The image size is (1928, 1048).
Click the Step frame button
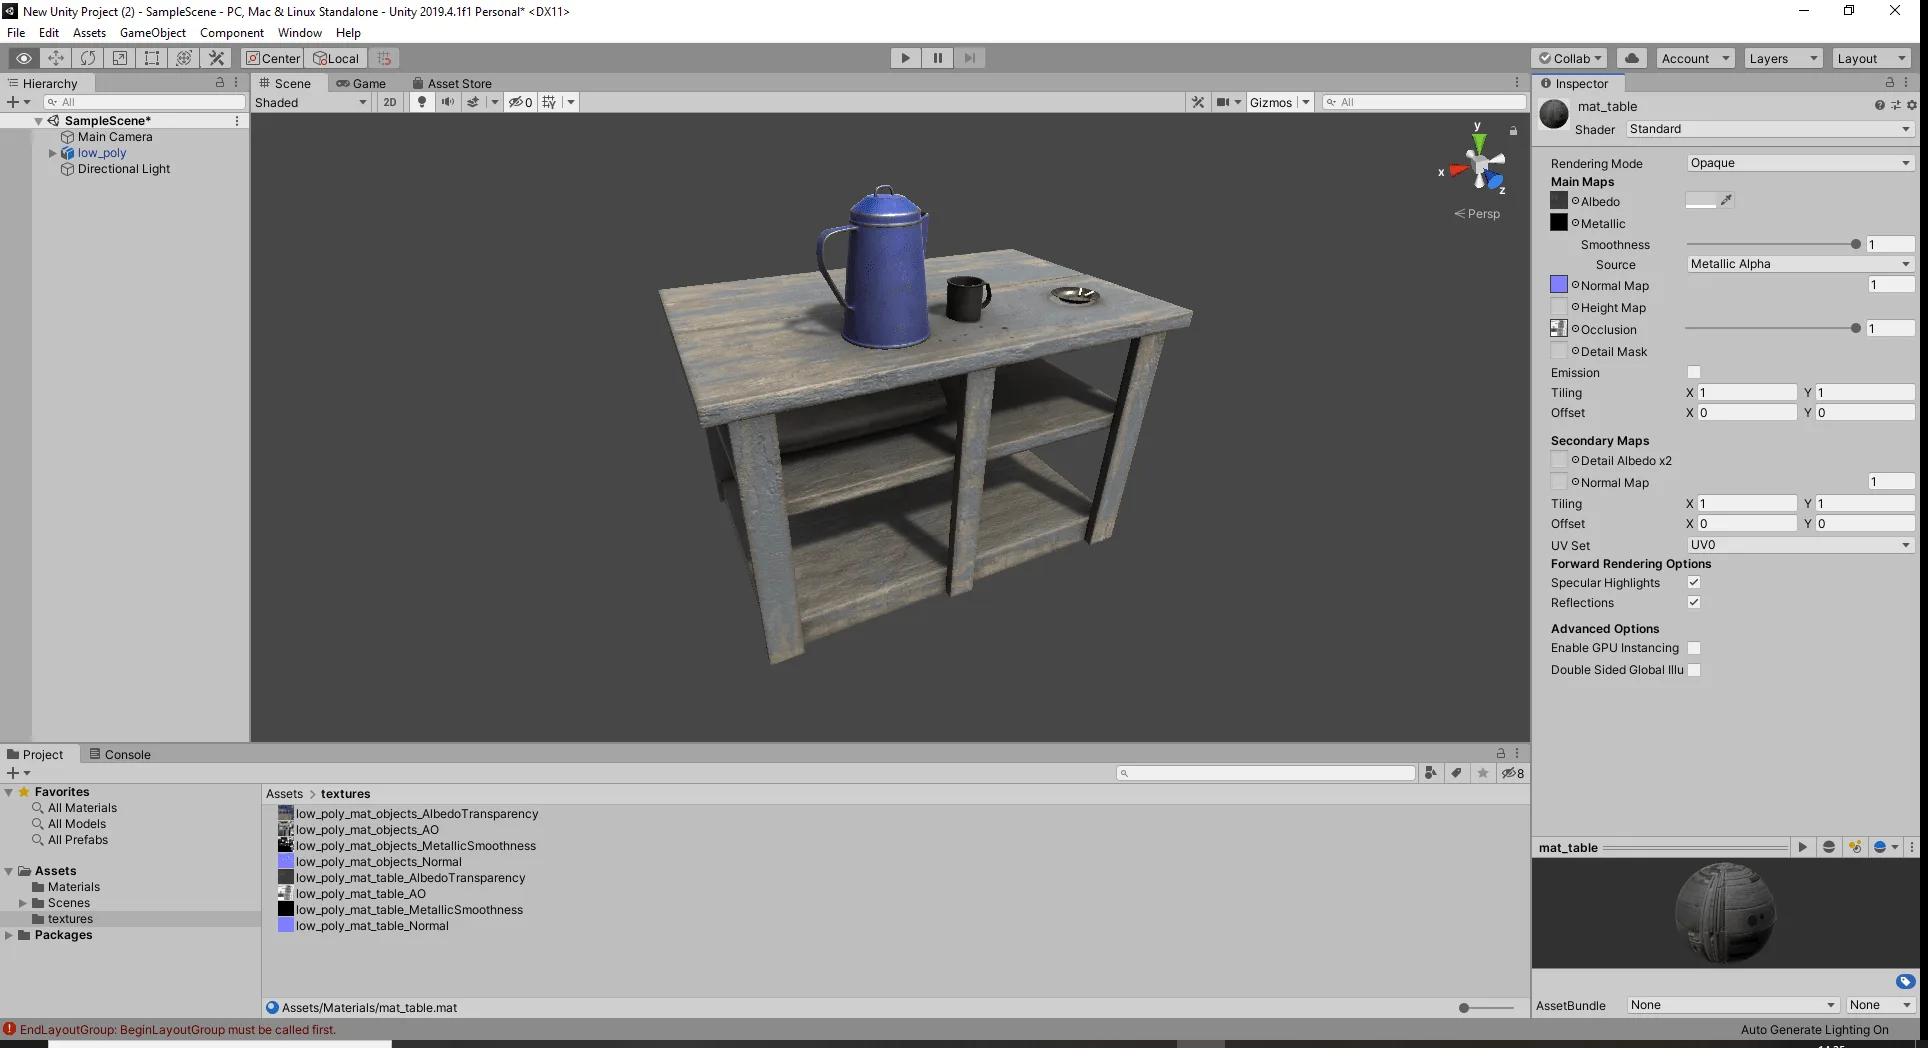click(970, 58)
